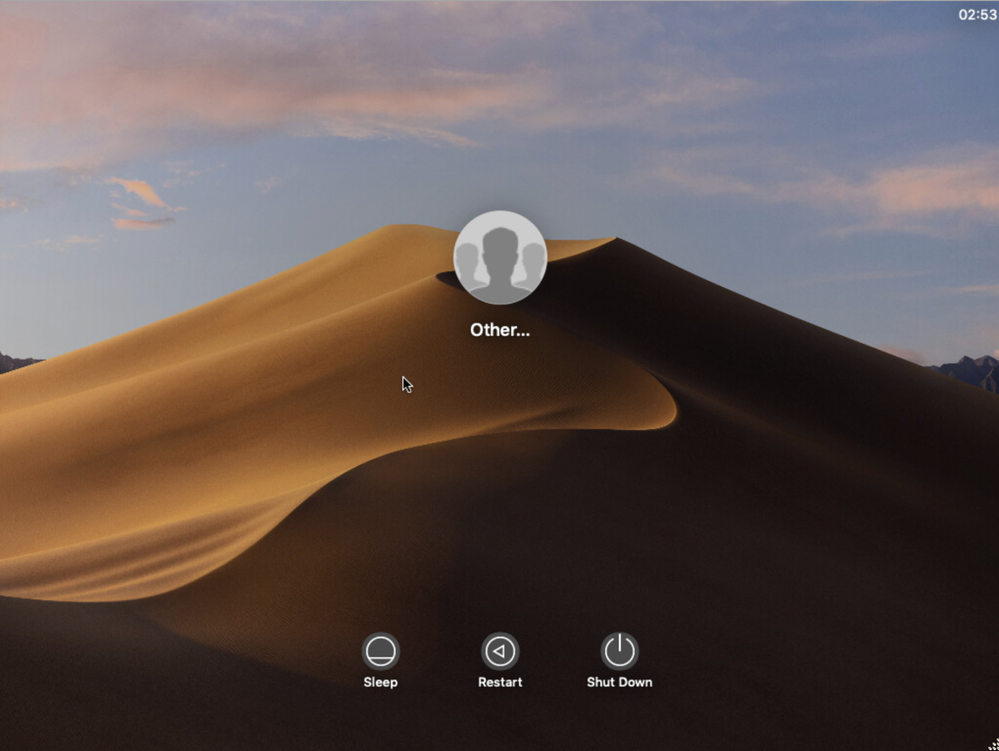Click the "Sleep" text label

coord(380,682)
